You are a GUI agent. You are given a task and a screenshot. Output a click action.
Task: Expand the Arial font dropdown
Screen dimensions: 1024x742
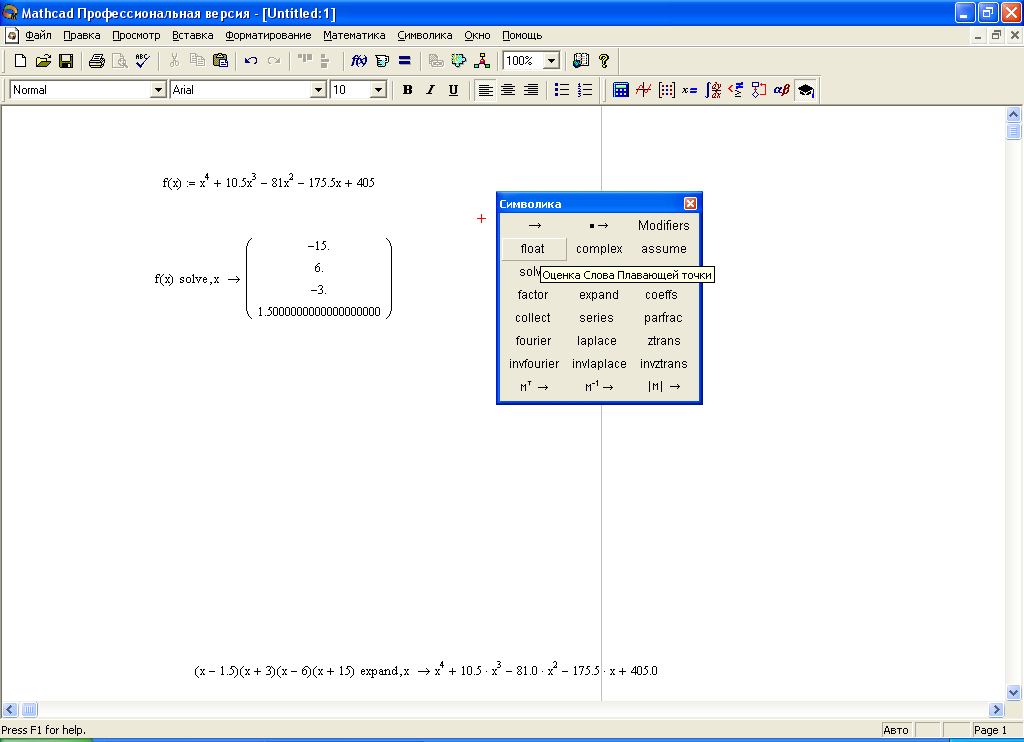pyautogui.click(x=319, y=90)
